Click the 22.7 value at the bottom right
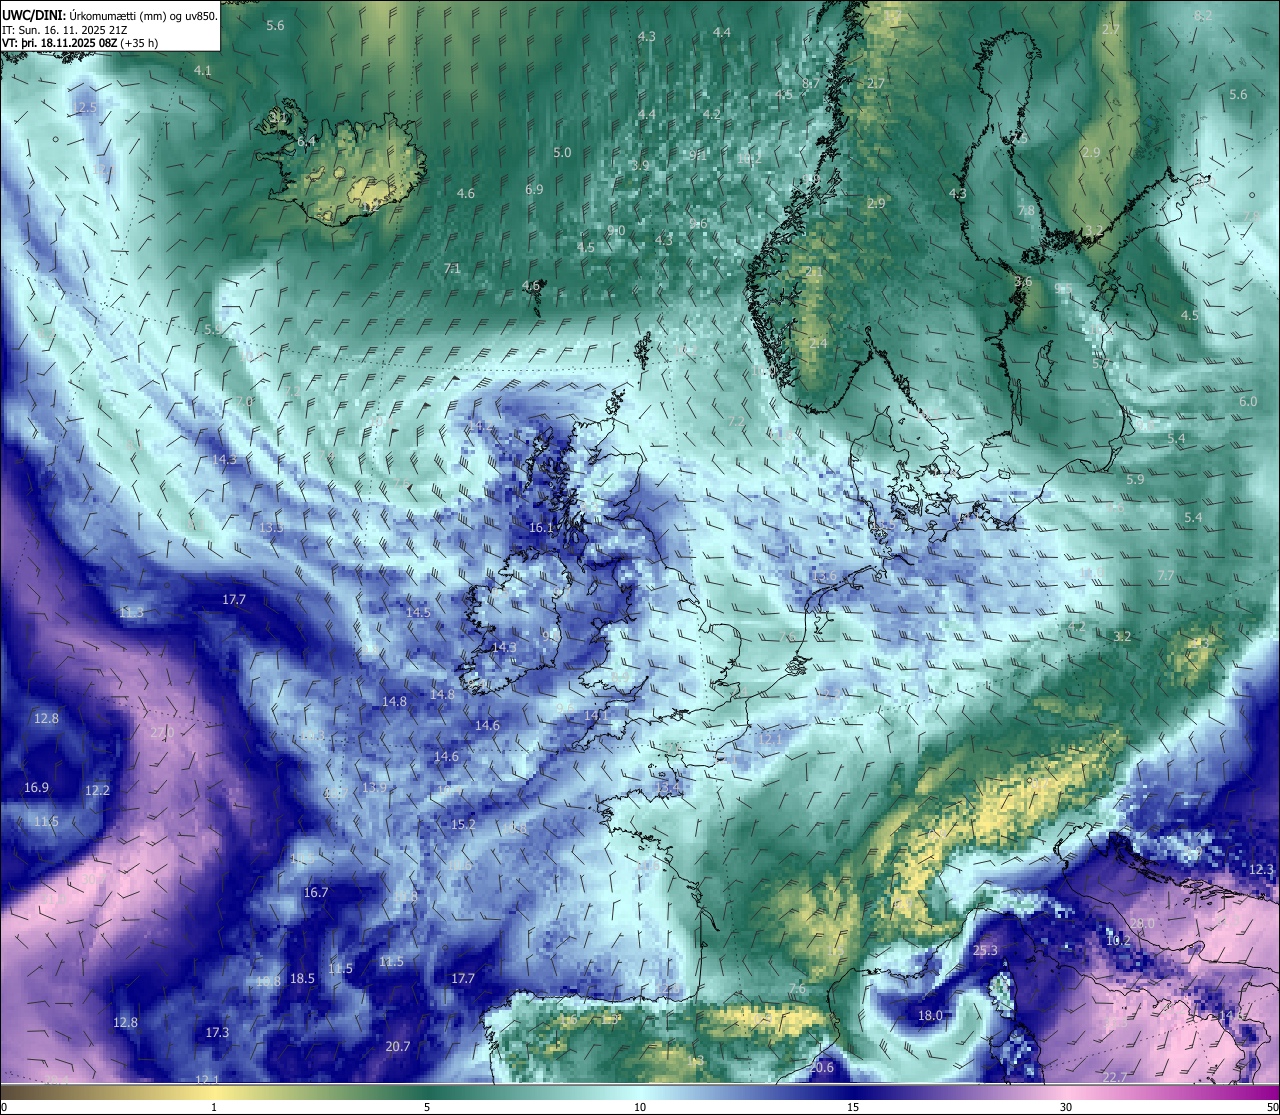Screen dimensions: 1280x1115 click(1114, 1077)
